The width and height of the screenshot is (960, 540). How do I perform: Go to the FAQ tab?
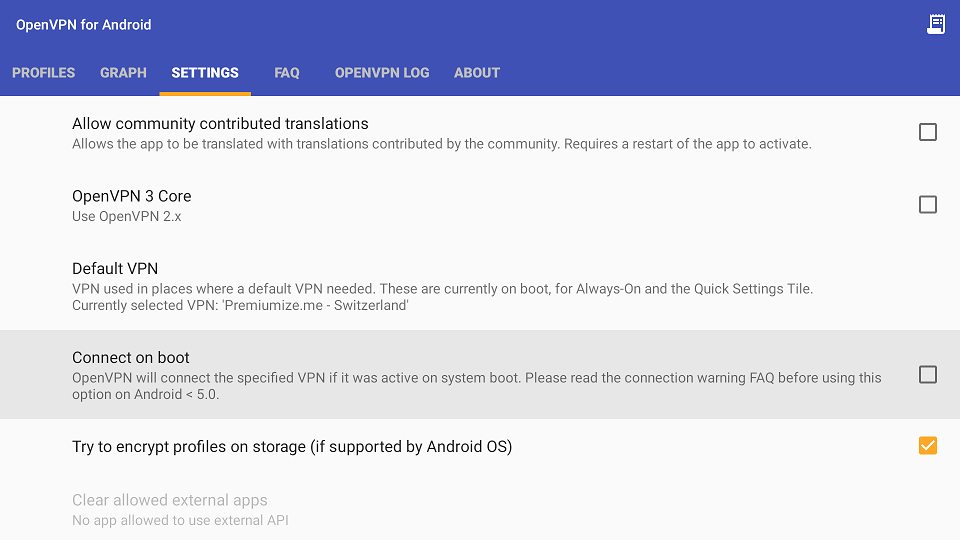pos(287,73)
